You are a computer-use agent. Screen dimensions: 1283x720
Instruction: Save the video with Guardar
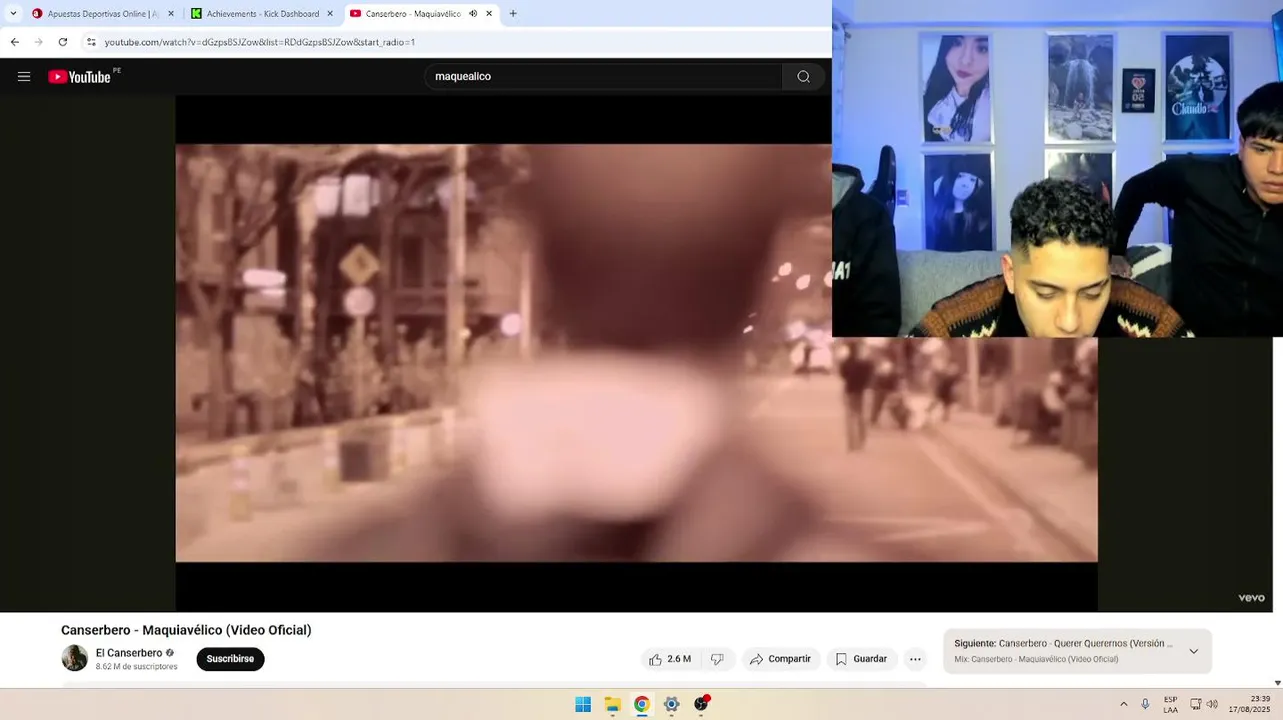pyautogui.click(x=862, y=659)
